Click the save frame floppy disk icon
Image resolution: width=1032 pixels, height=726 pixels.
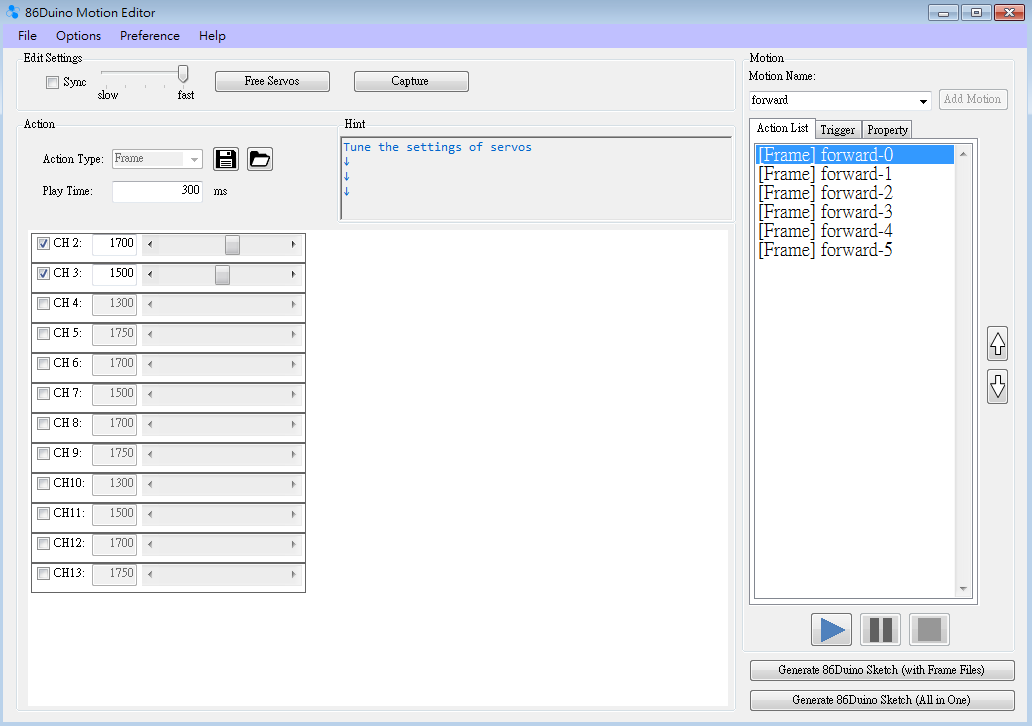(226, 159)
